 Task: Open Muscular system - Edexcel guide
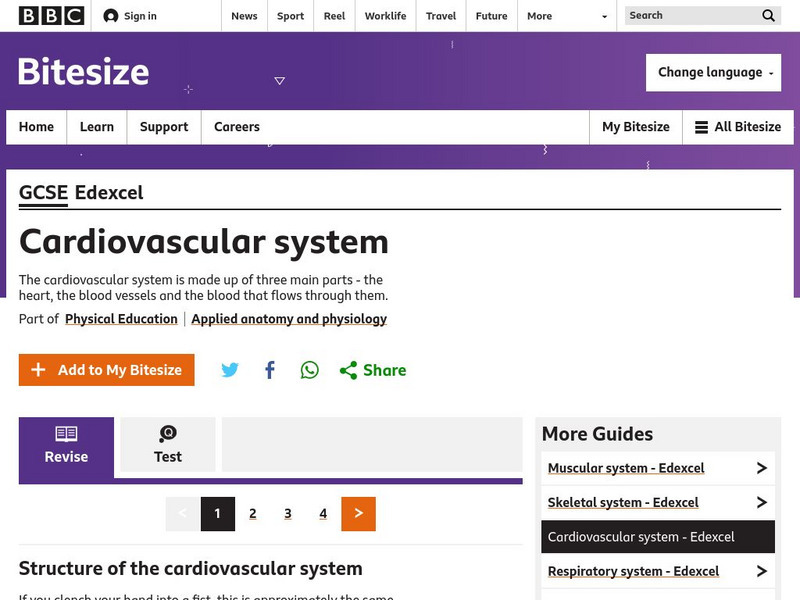tap(626, 468)
